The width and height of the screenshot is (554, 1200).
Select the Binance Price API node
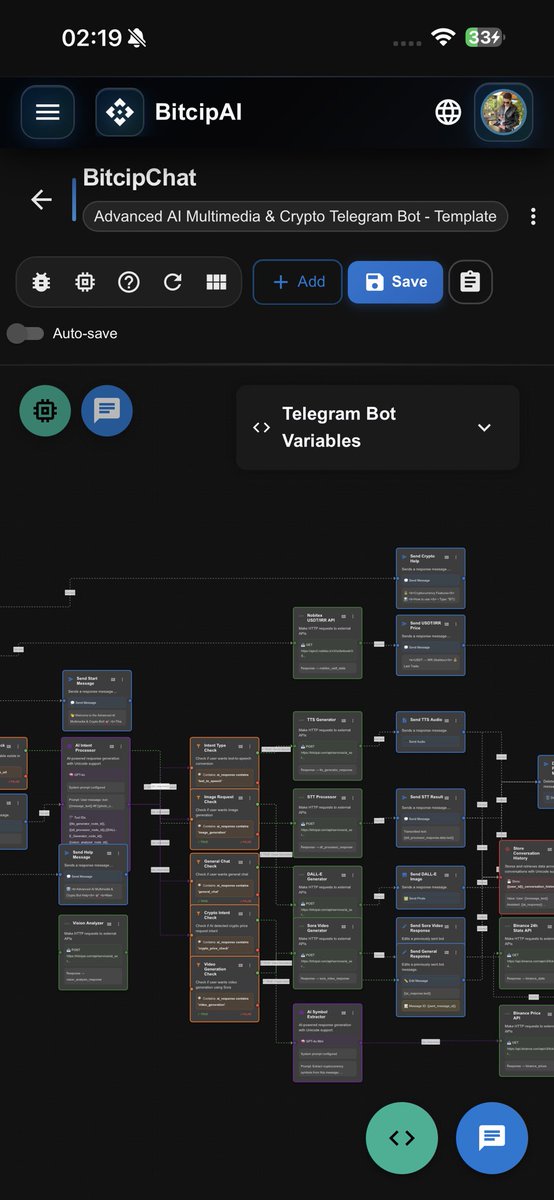click(526, 1041)
